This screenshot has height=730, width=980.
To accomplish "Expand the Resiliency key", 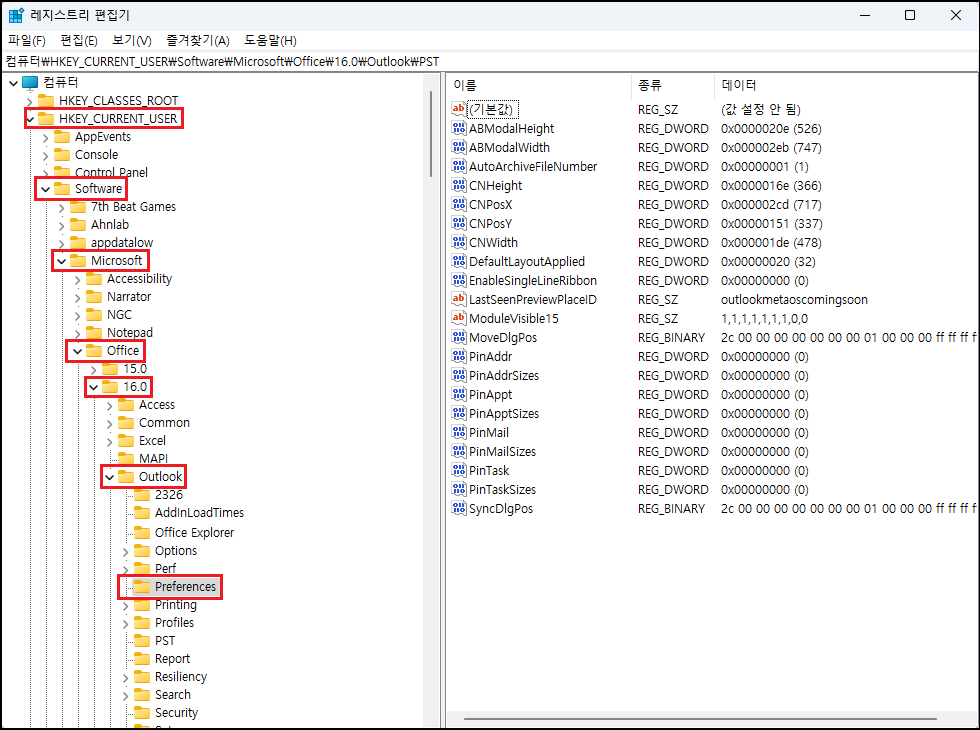I will [126, 677].
